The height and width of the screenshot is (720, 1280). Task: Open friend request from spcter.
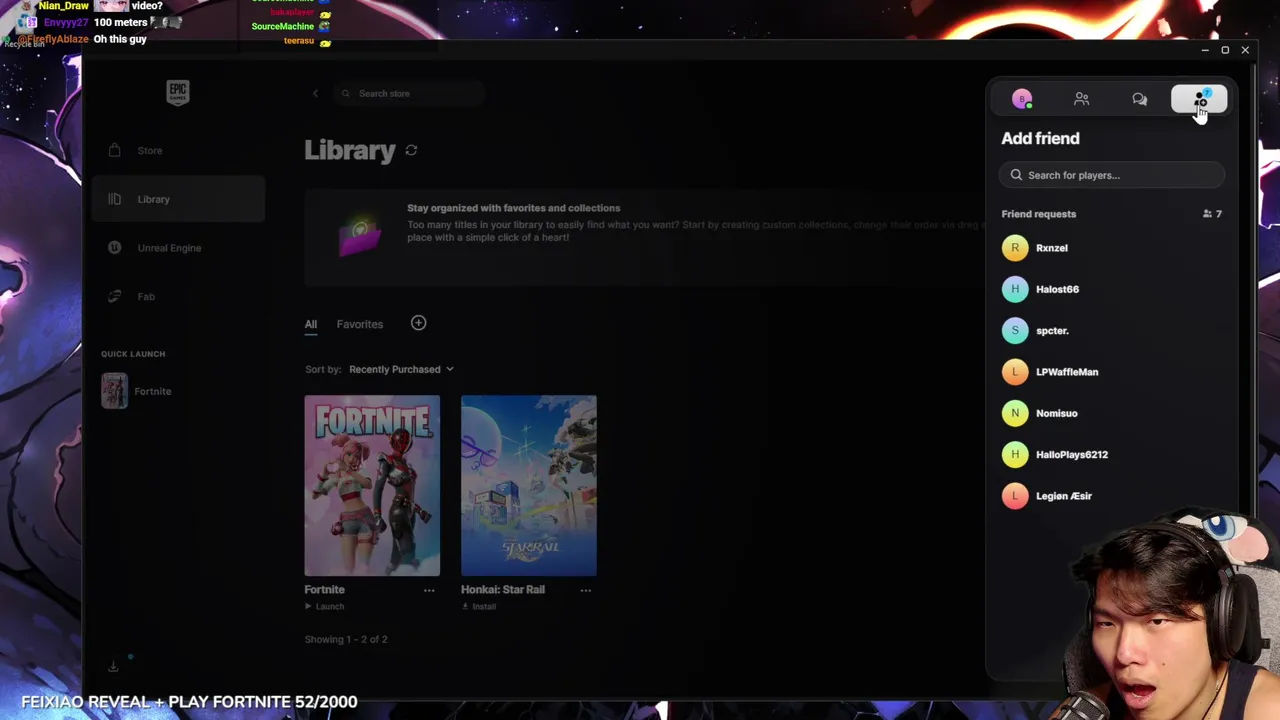[x=1112, y=330]
